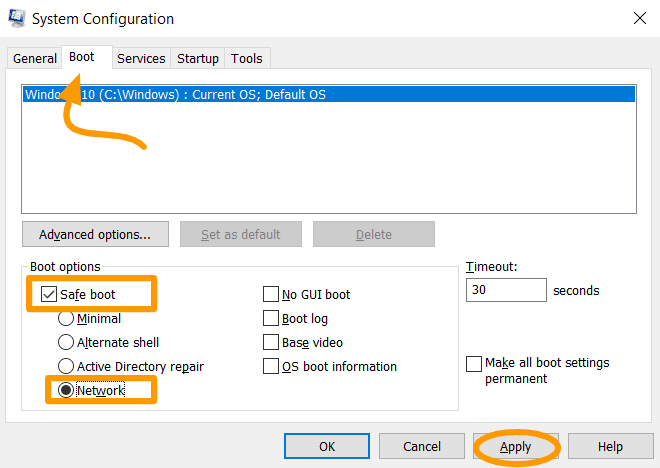Switch to the Startup tab
Image resolution: width=660 pixels, height=468 pixels.
[x=198, y=59]
